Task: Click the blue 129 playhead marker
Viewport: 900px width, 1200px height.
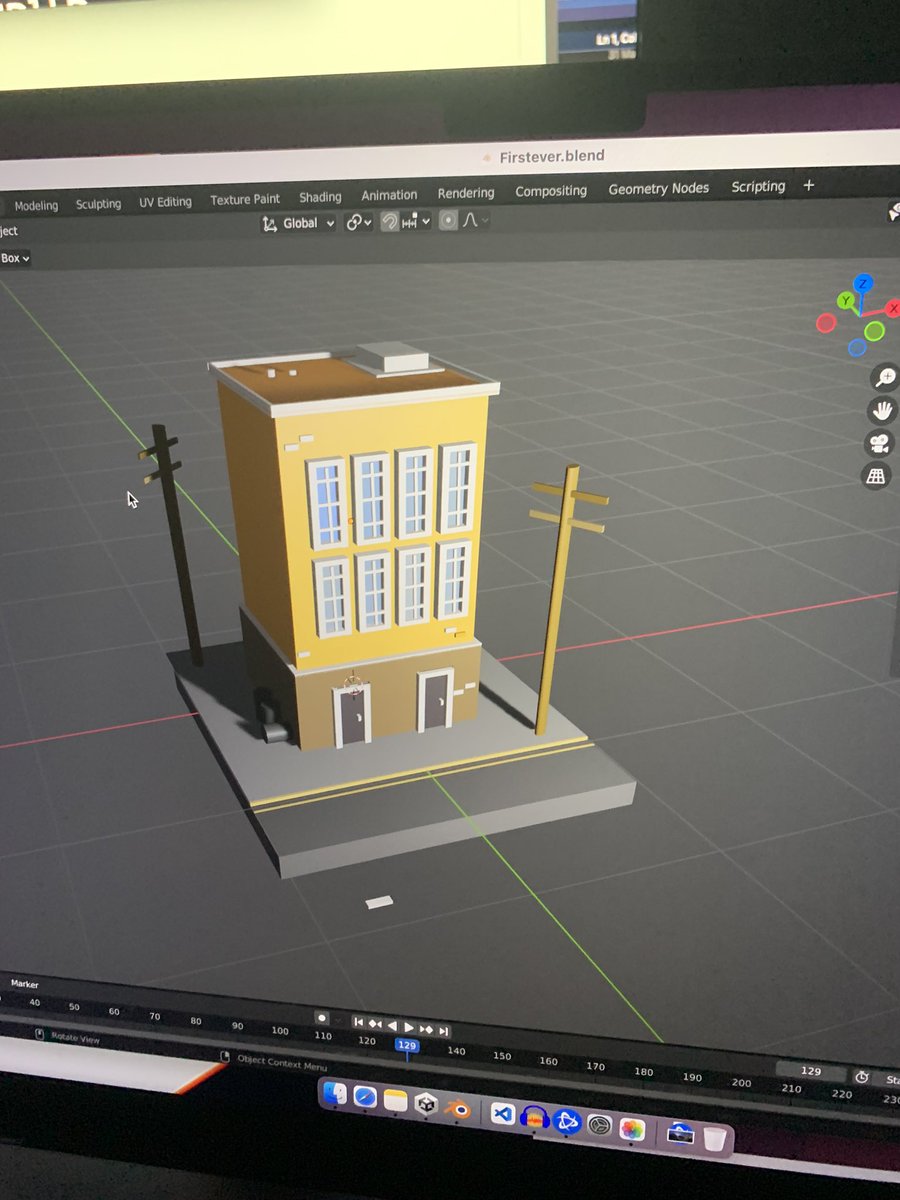Action: [x=406, y=1045]
